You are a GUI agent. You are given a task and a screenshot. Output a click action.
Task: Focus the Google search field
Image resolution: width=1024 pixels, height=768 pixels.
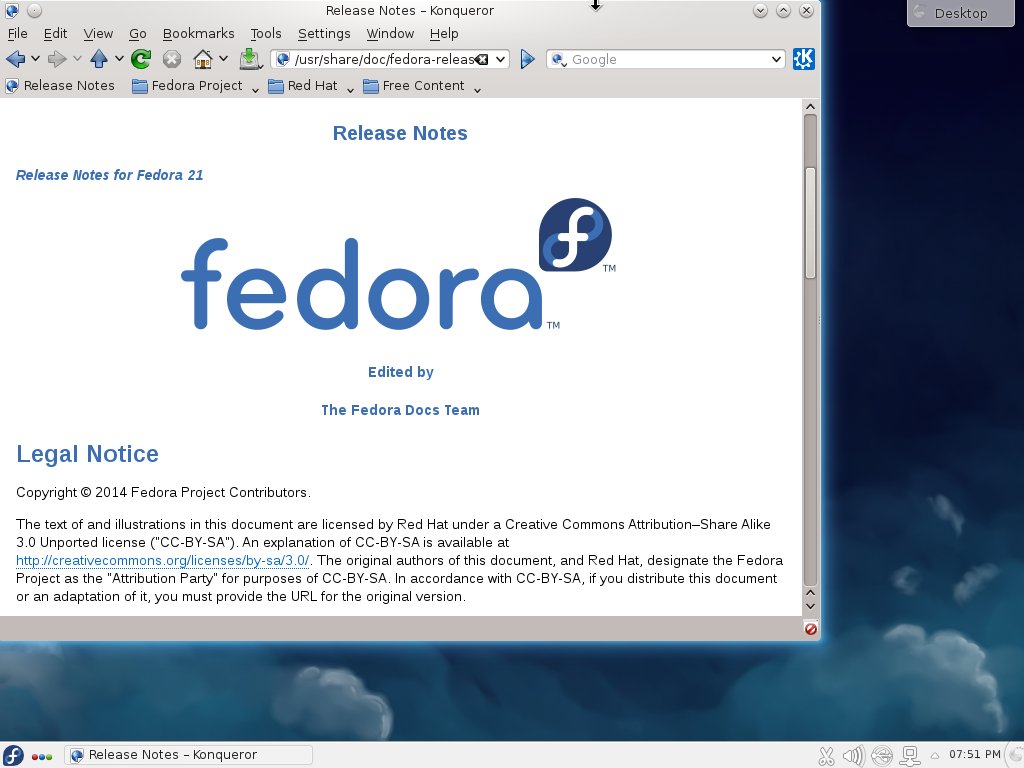point(668,59)
